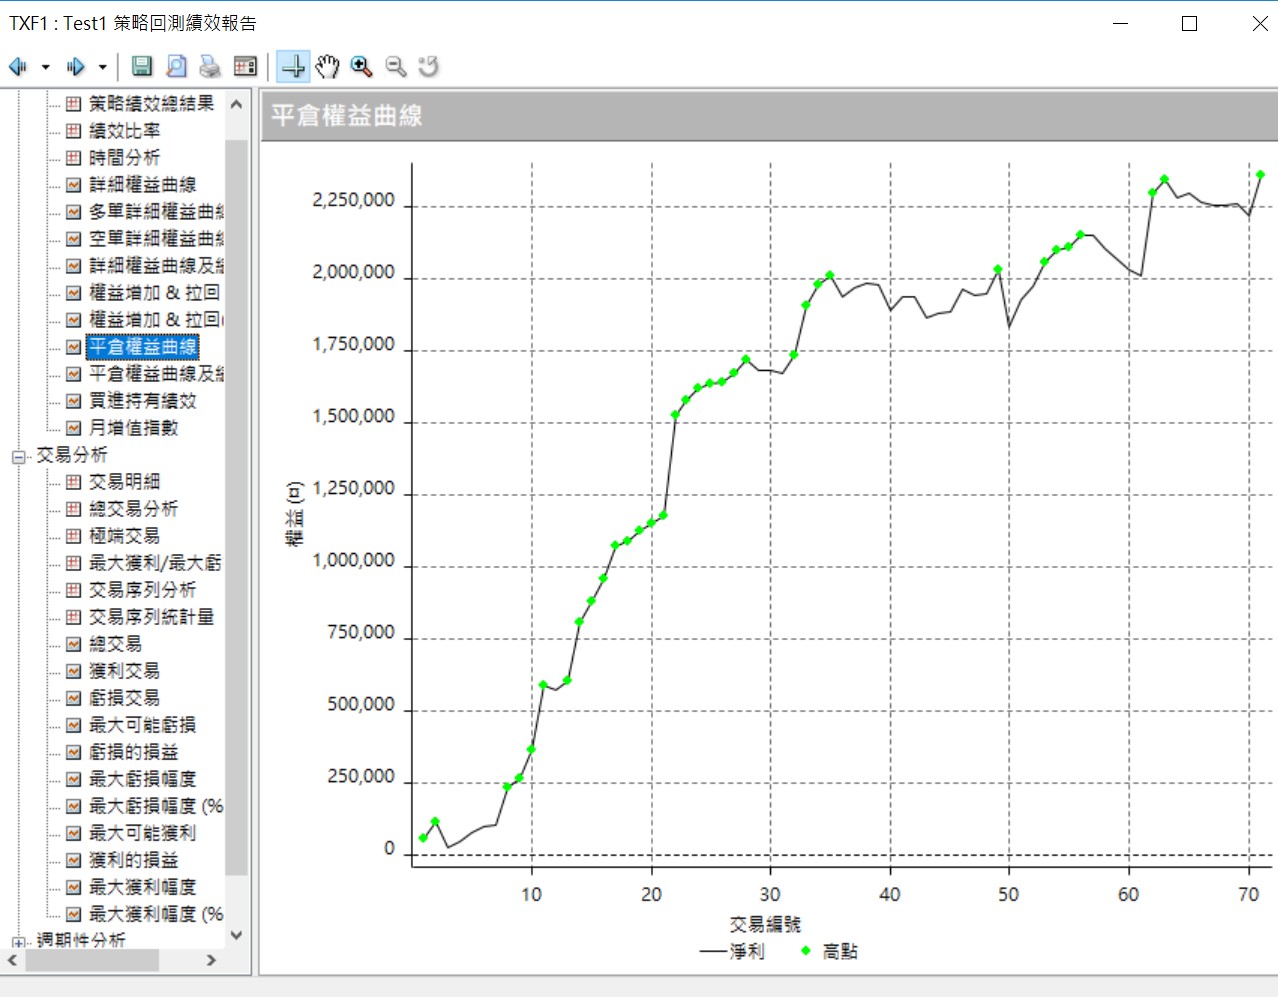Select 多單詳細權益曲線 in the tree

(x=155, y=211)
